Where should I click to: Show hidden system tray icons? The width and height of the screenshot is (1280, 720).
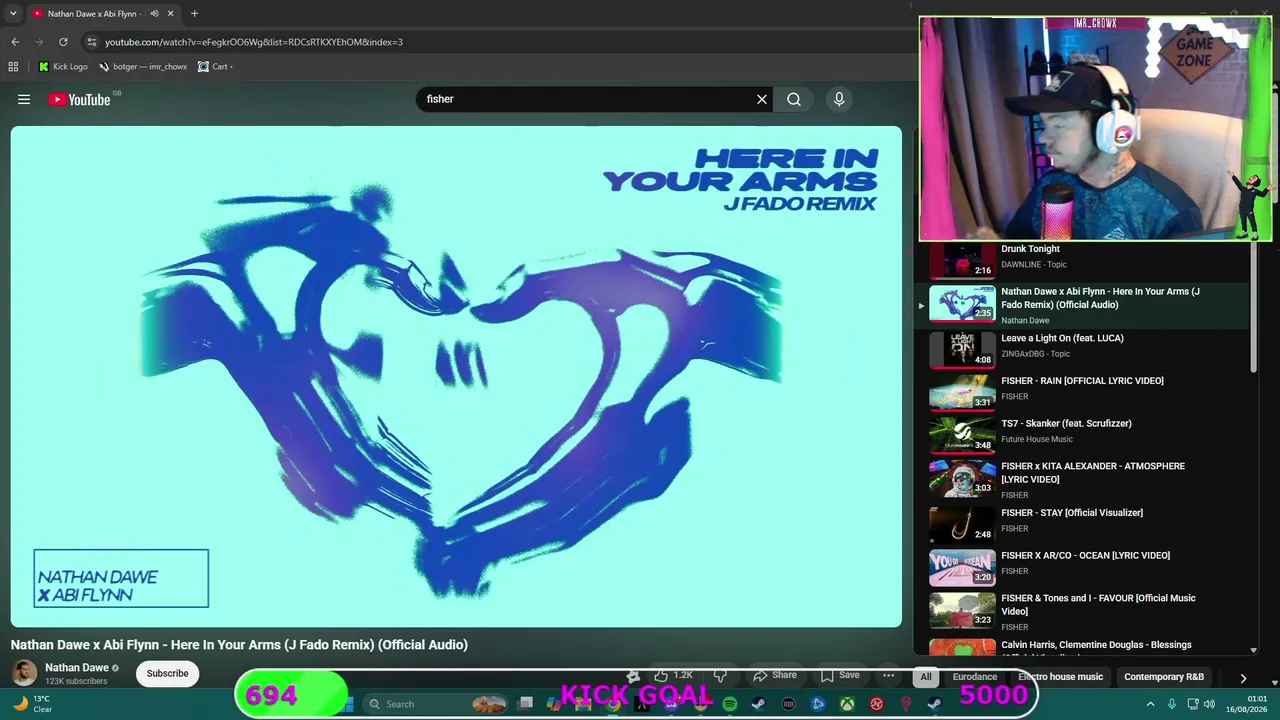[1150, 704]
